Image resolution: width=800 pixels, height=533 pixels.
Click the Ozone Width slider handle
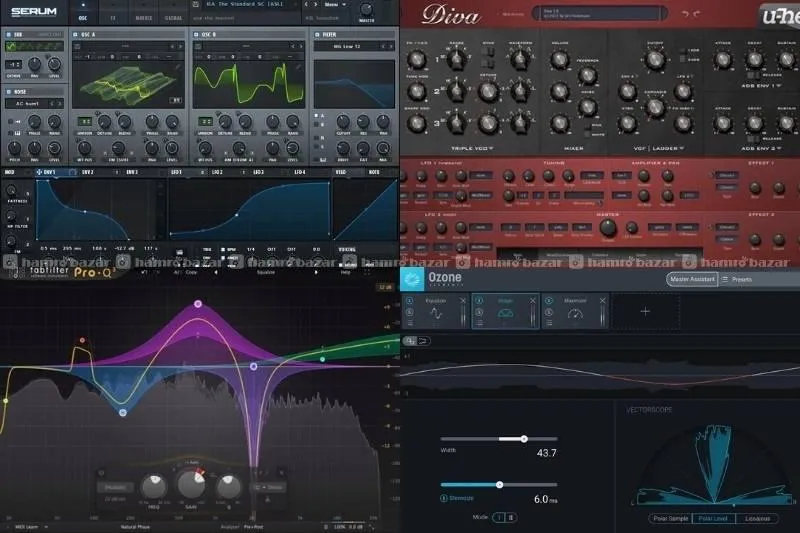523,438
